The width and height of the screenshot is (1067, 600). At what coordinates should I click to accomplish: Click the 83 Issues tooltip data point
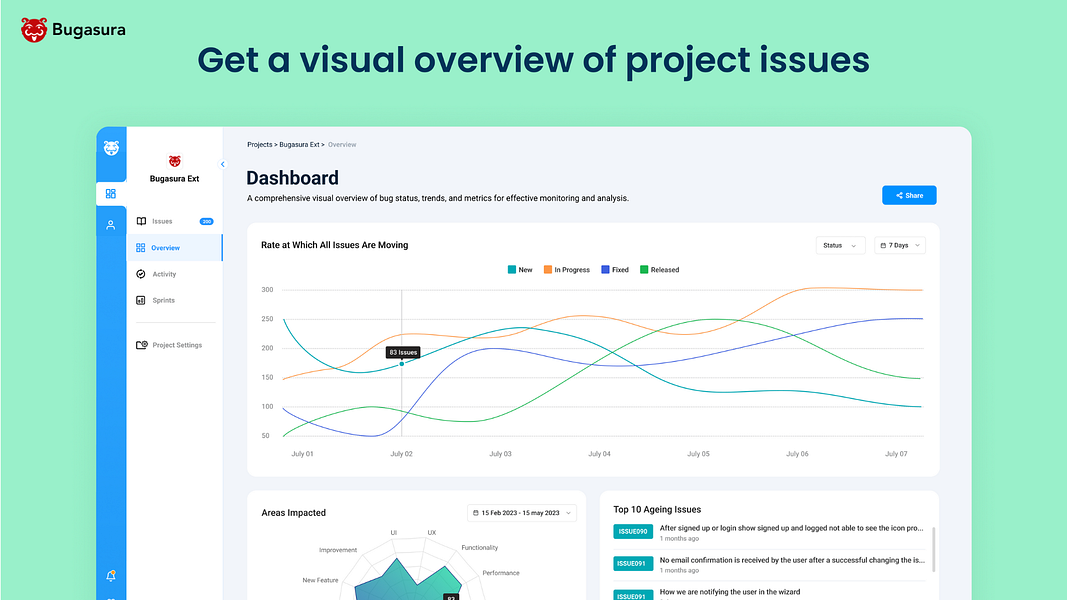(401, 364)
